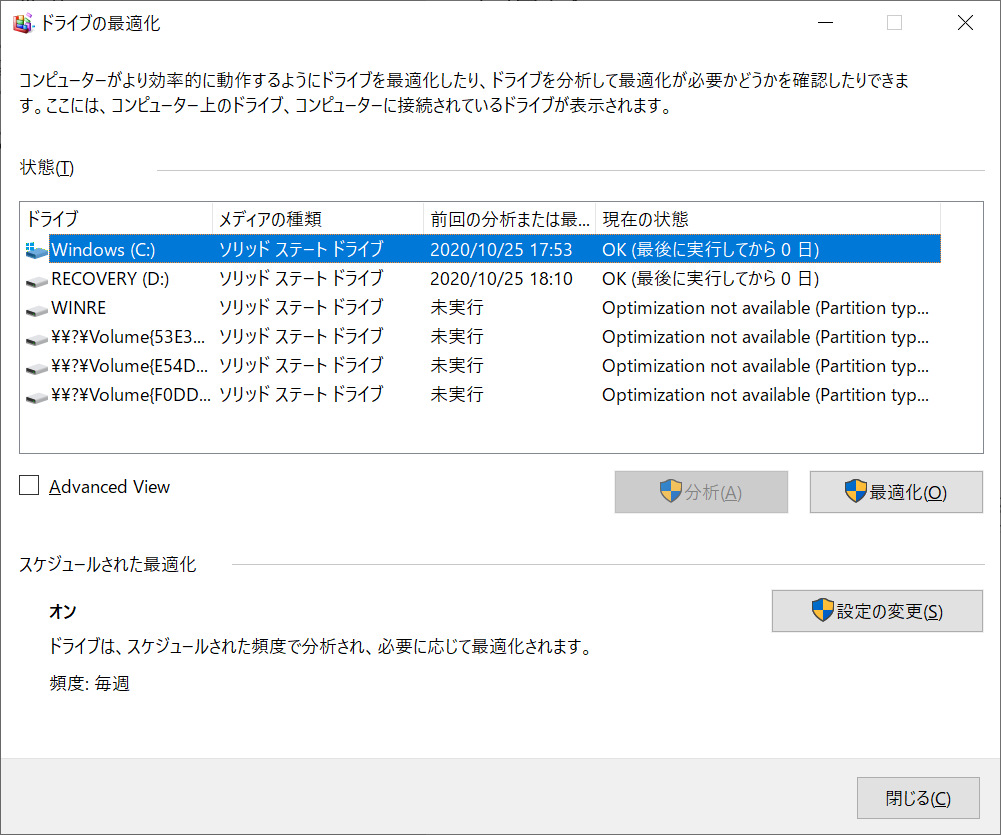Open 設定の変更(S) settings button text
This screenshot has height=835, width=1001.
pos(889,611)
